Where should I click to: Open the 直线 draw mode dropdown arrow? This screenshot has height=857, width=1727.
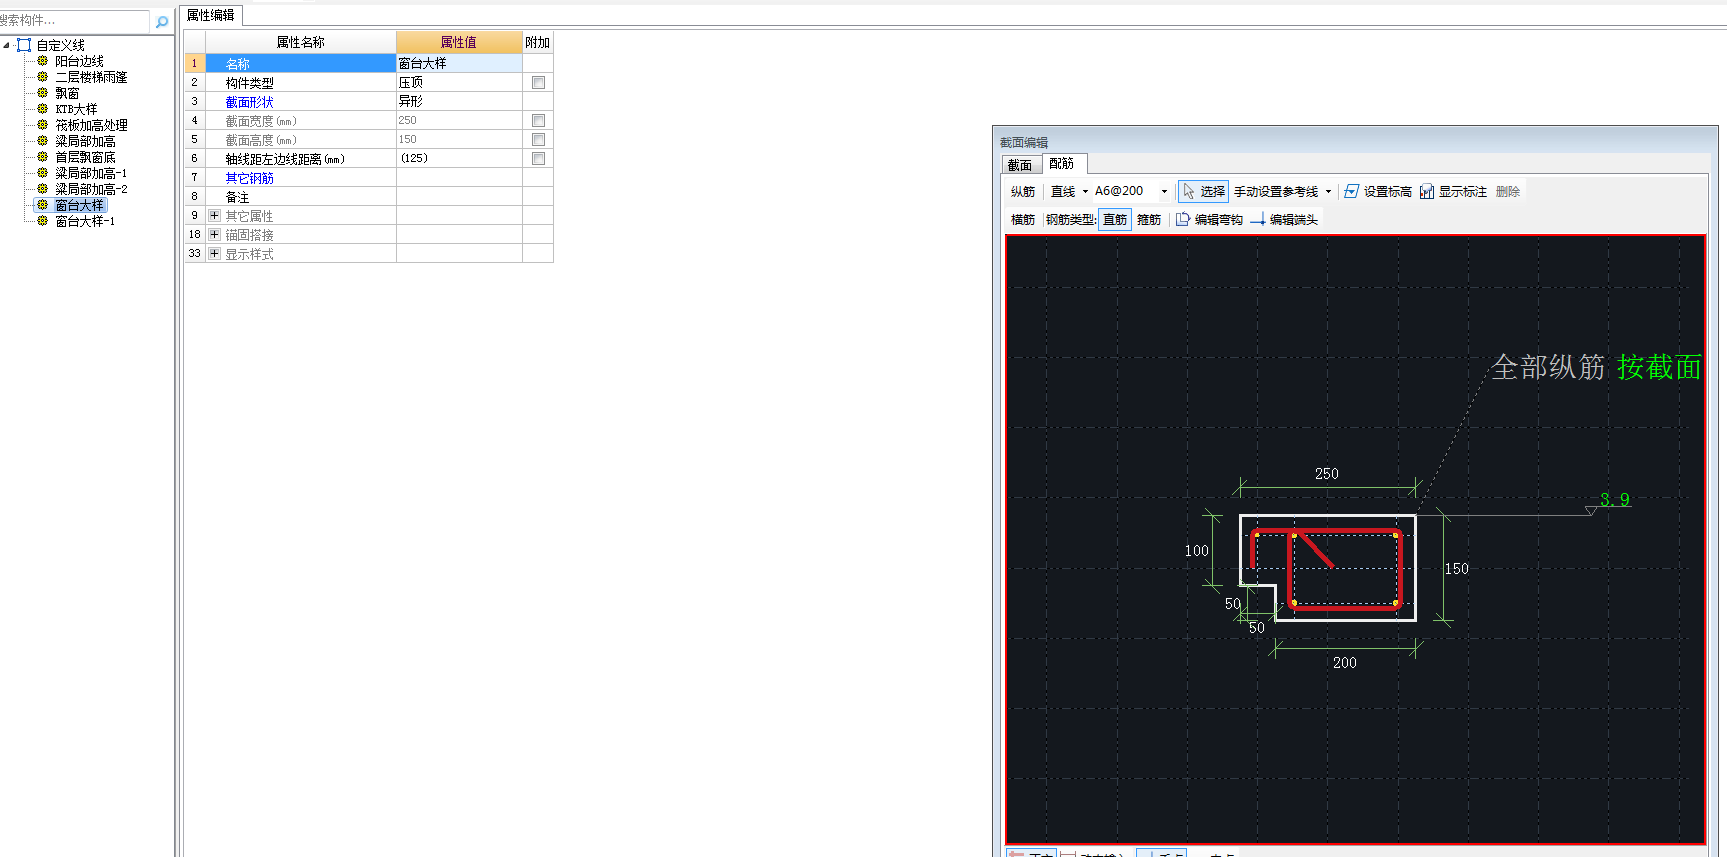(x=1085, y=192)
